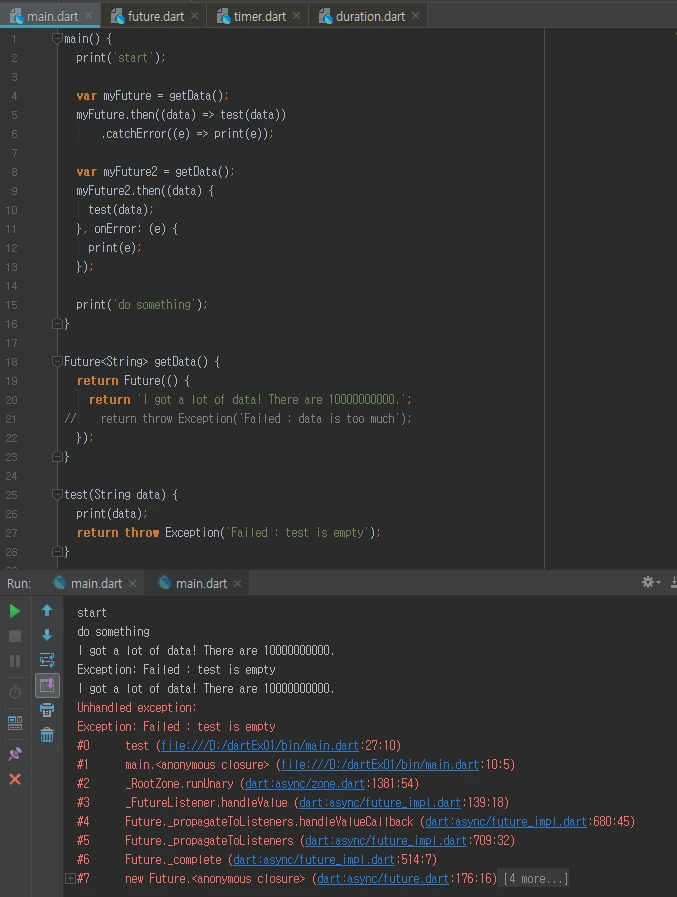The image size is (677, 897).
Task: Collapse the getData() function at line 18
Action: coord(57,361)
